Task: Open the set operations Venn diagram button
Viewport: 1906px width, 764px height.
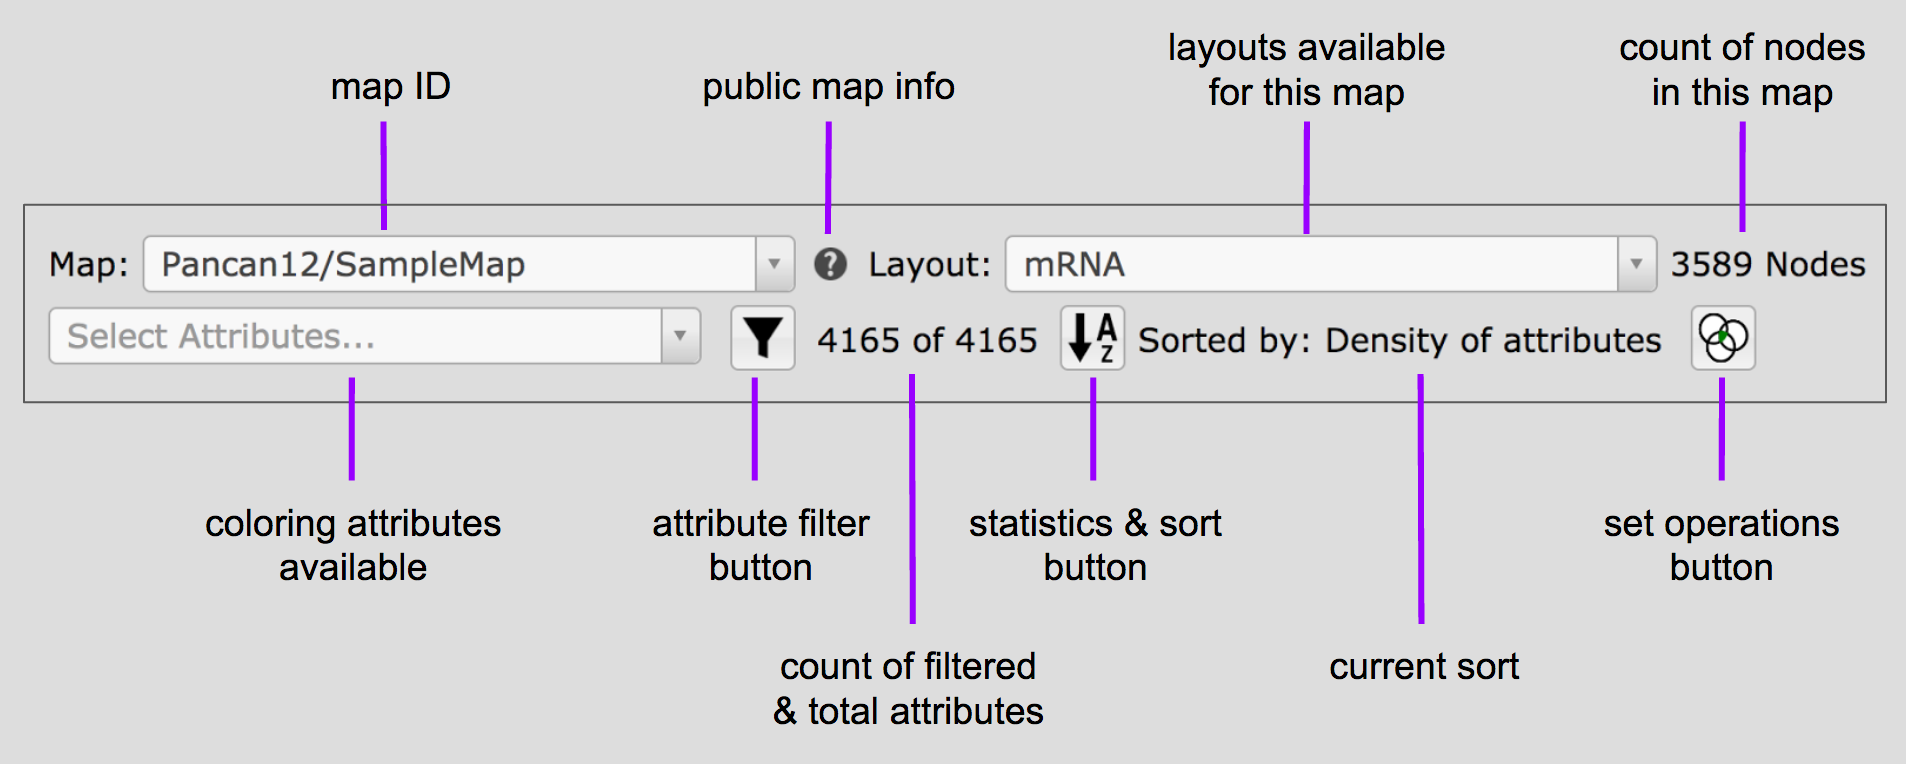Action: pos(1723,338)
